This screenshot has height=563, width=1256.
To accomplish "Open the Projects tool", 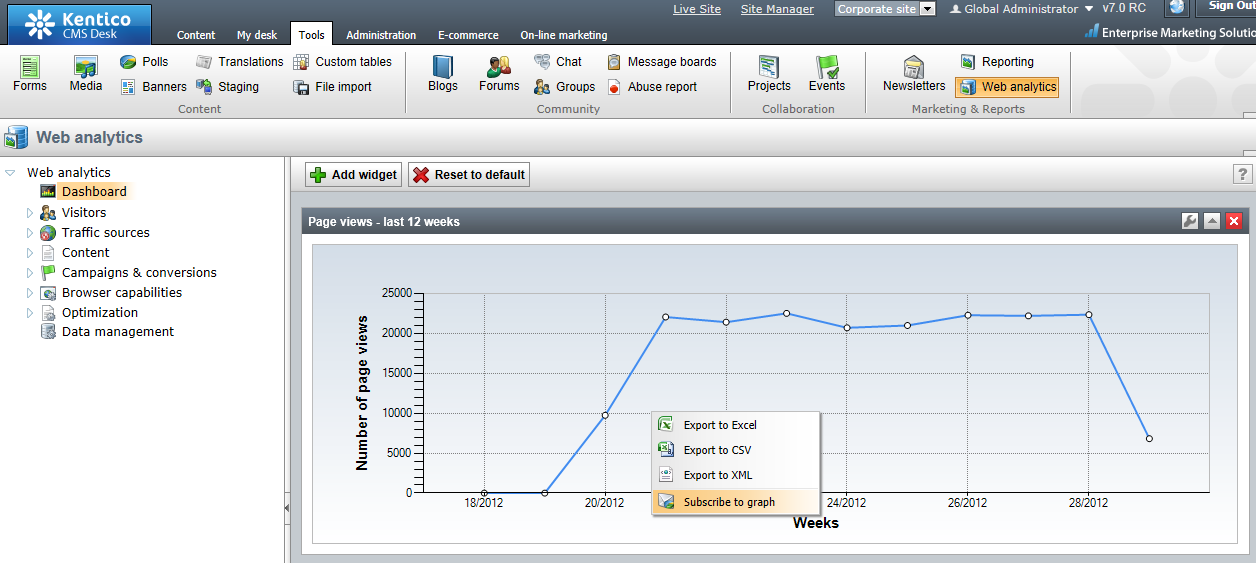I will pyautogui.click(x=769, y=73).
